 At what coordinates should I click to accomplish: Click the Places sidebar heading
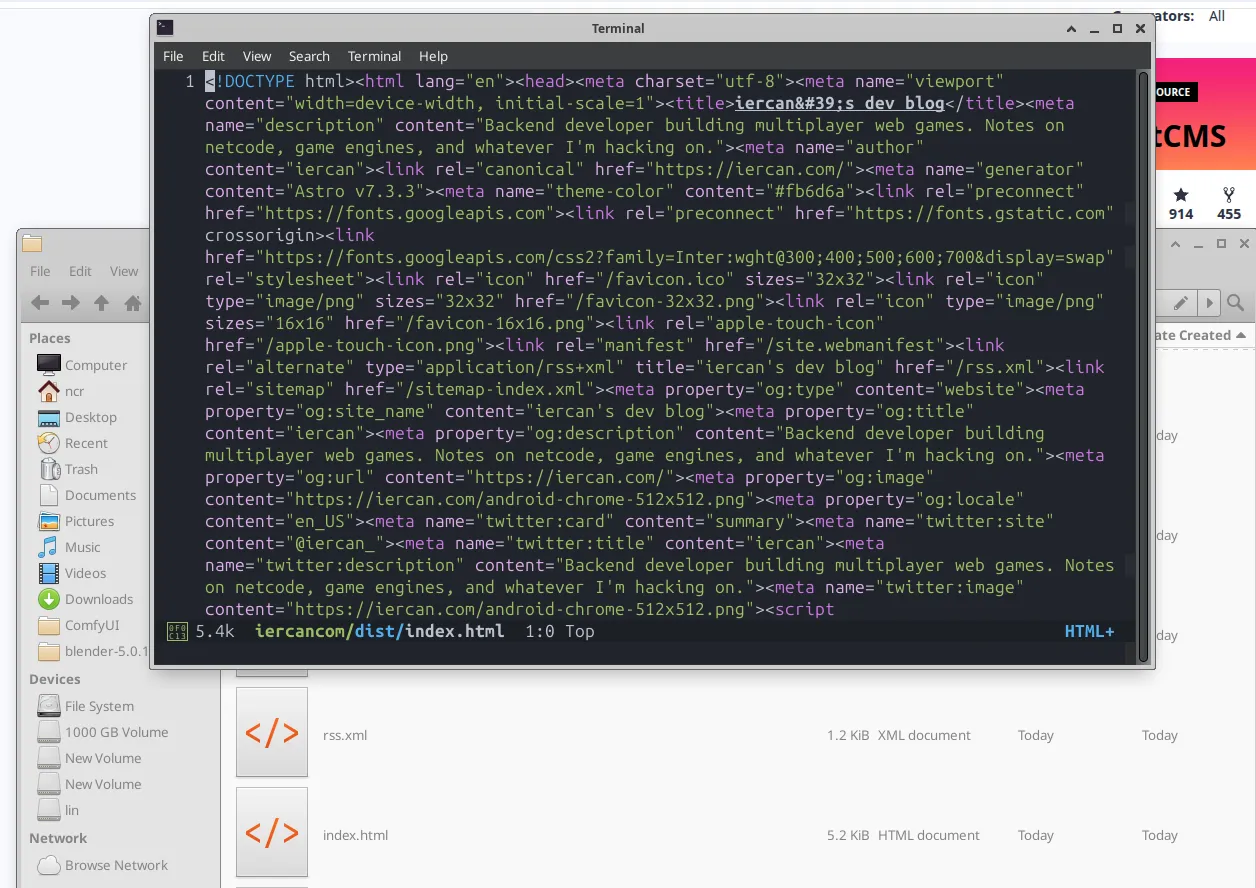(x=50, y=338)
